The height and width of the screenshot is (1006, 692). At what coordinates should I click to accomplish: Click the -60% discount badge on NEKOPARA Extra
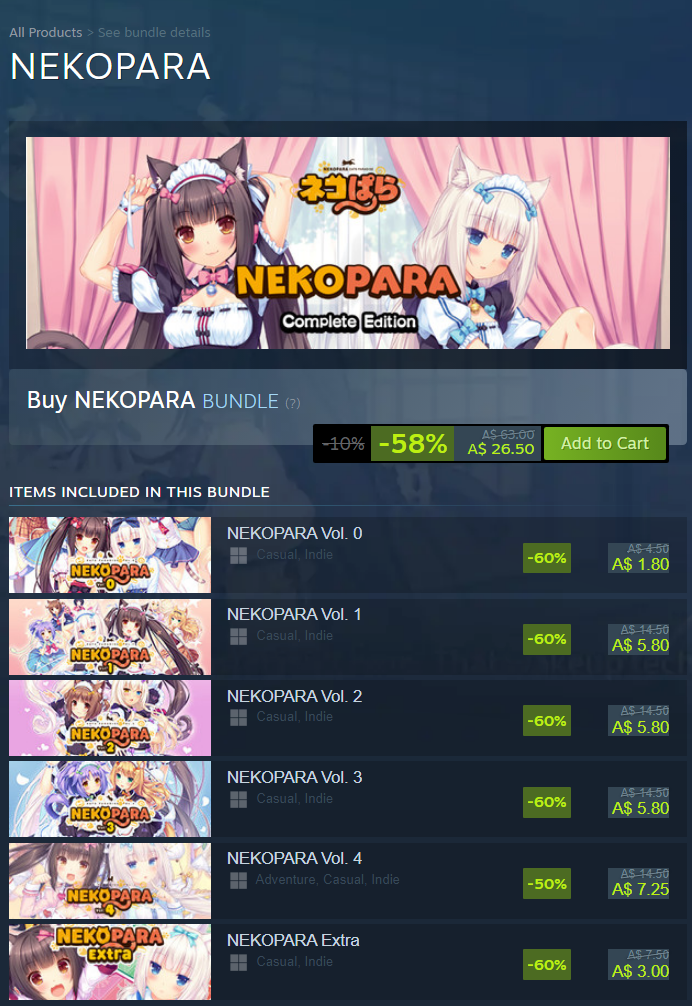(x=547, y=965)
